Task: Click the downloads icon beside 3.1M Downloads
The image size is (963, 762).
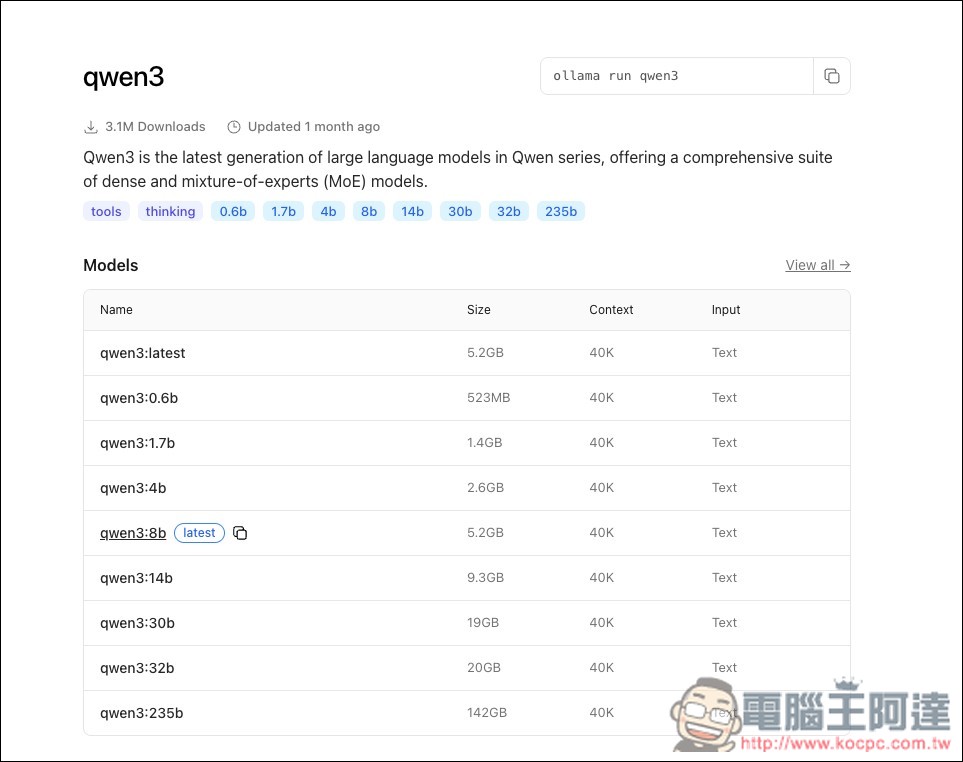Action: point(90,127)
